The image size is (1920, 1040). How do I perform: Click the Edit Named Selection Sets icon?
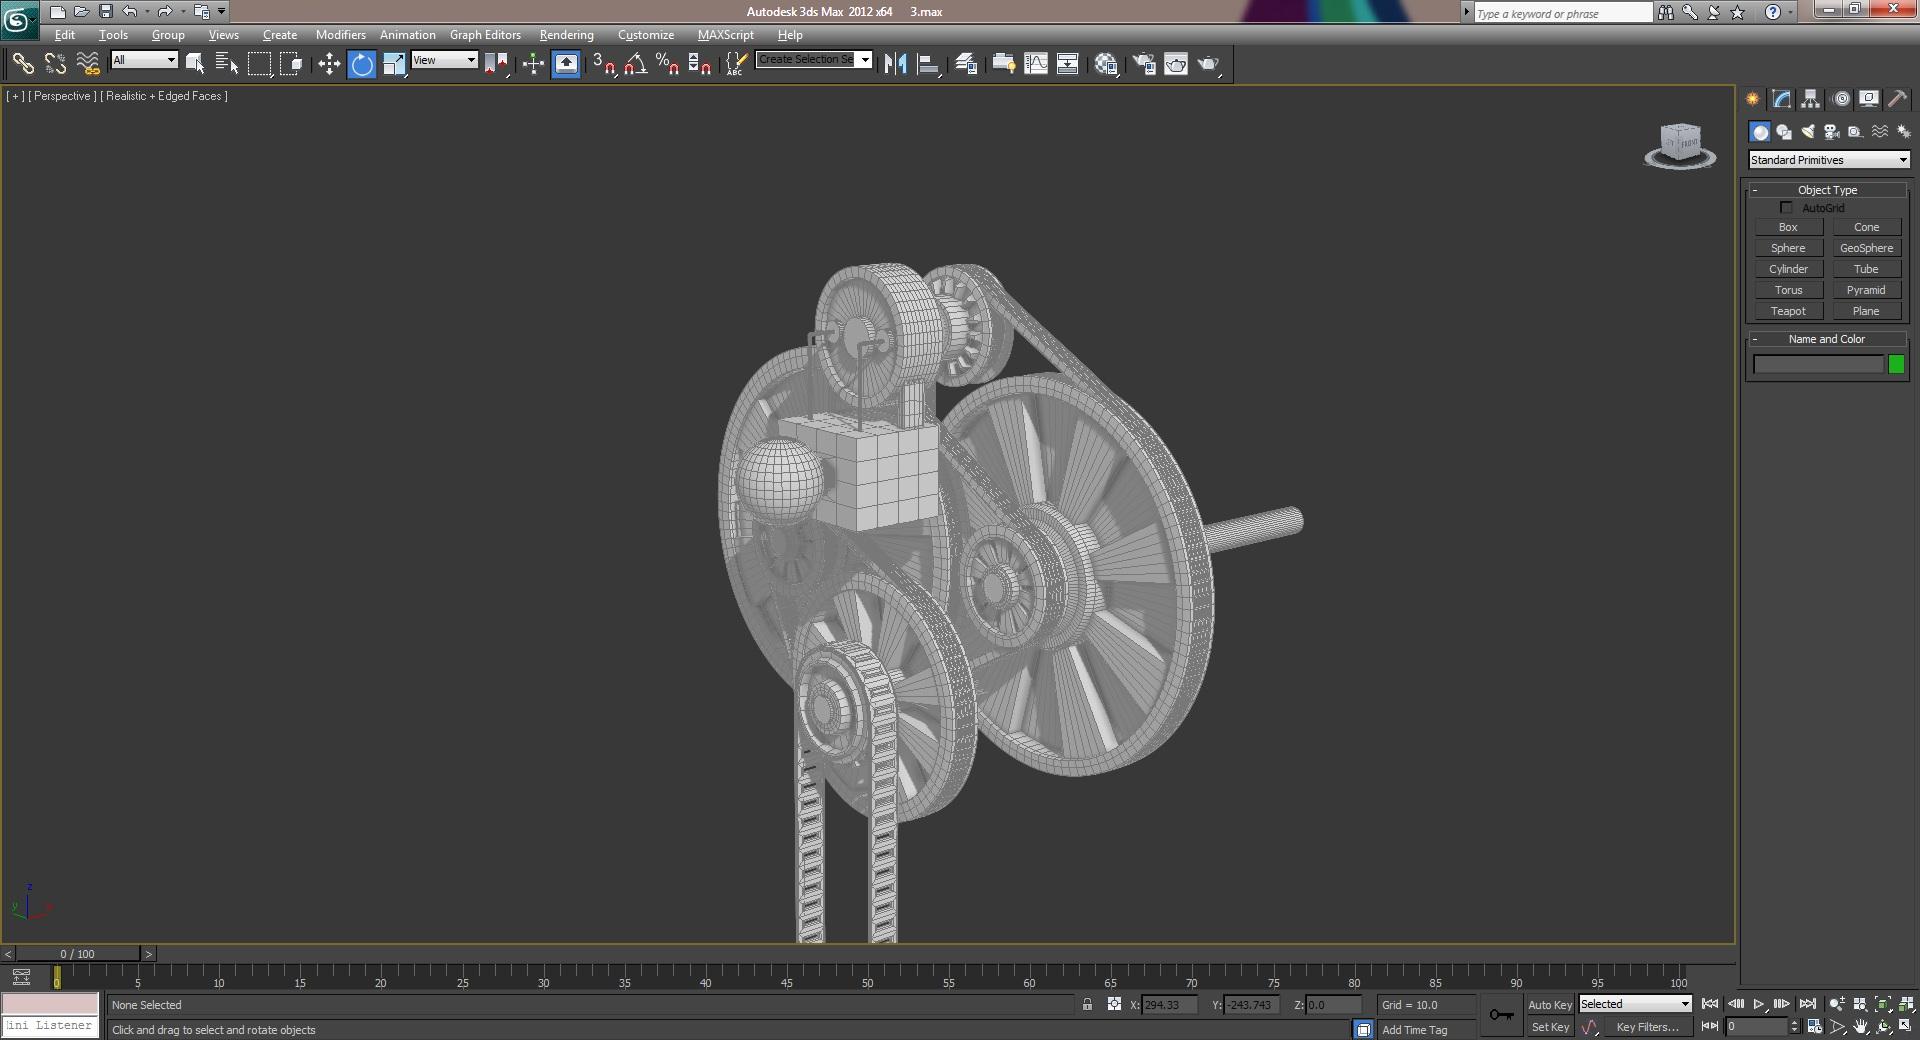click(735, 64)
